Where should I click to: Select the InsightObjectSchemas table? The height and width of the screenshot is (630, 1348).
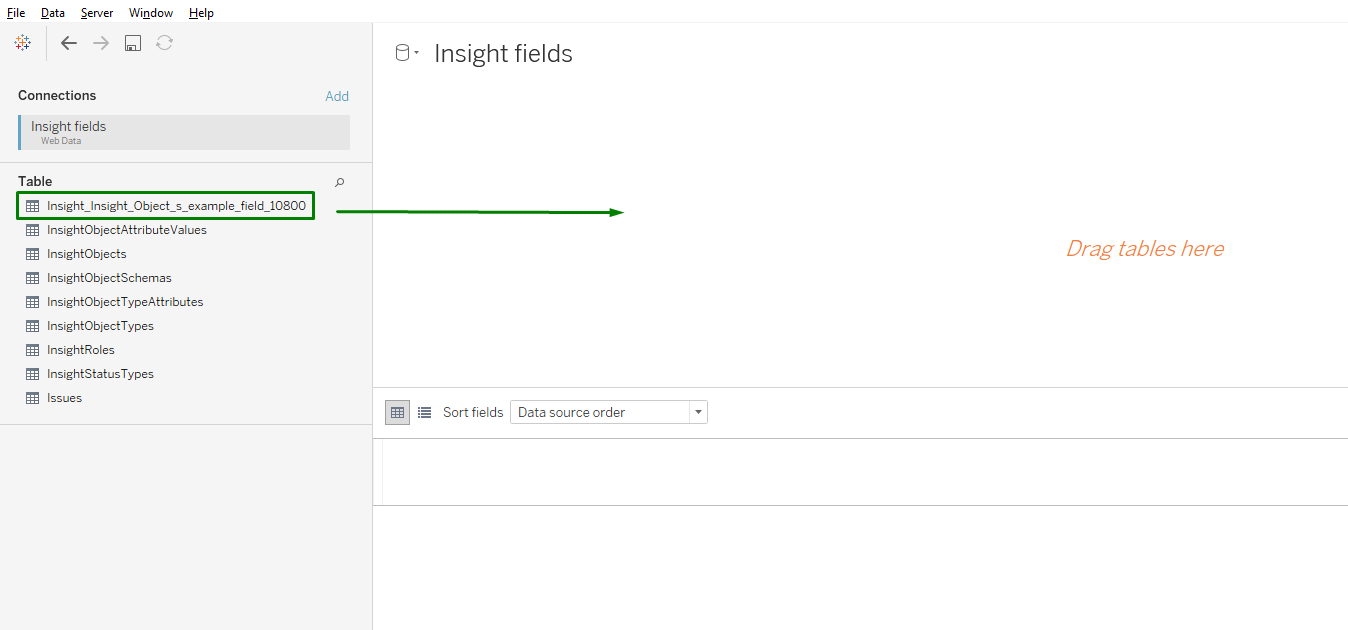pyautogui.click(x=109, y=278)
